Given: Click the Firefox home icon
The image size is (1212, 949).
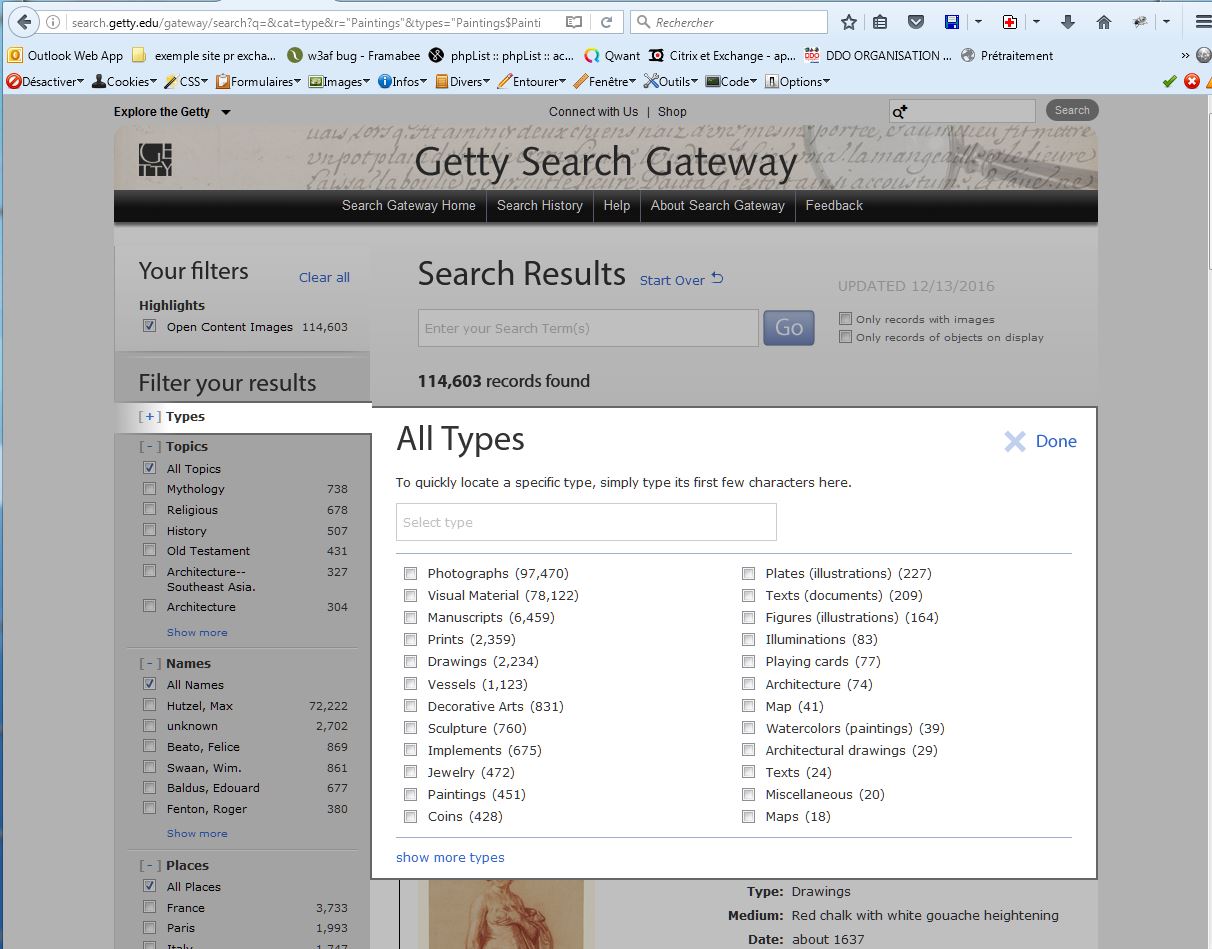Looking at the screenshot, I should pos(1104,22).
